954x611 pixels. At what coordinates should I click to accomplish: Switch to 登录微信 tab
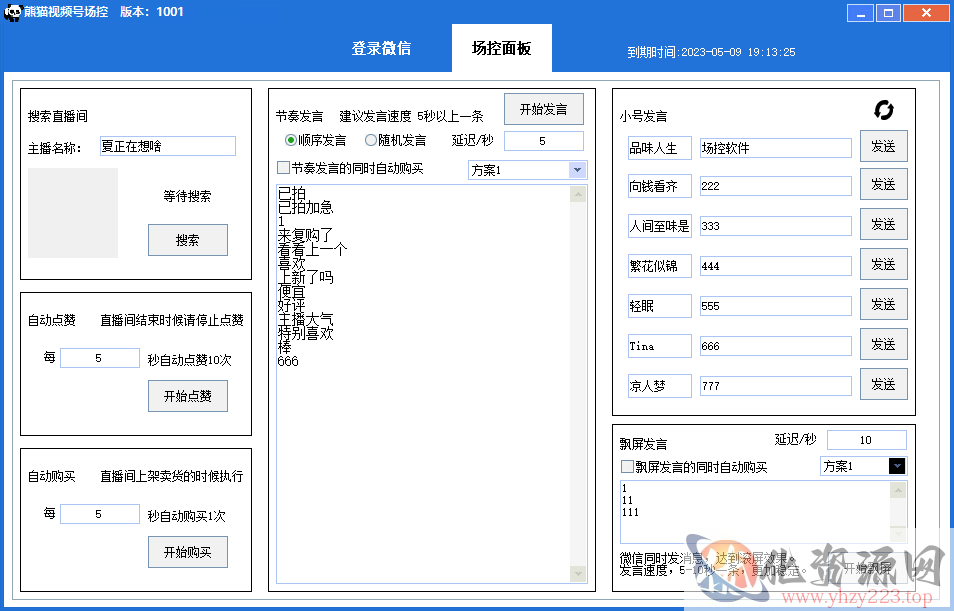(381, 48)
